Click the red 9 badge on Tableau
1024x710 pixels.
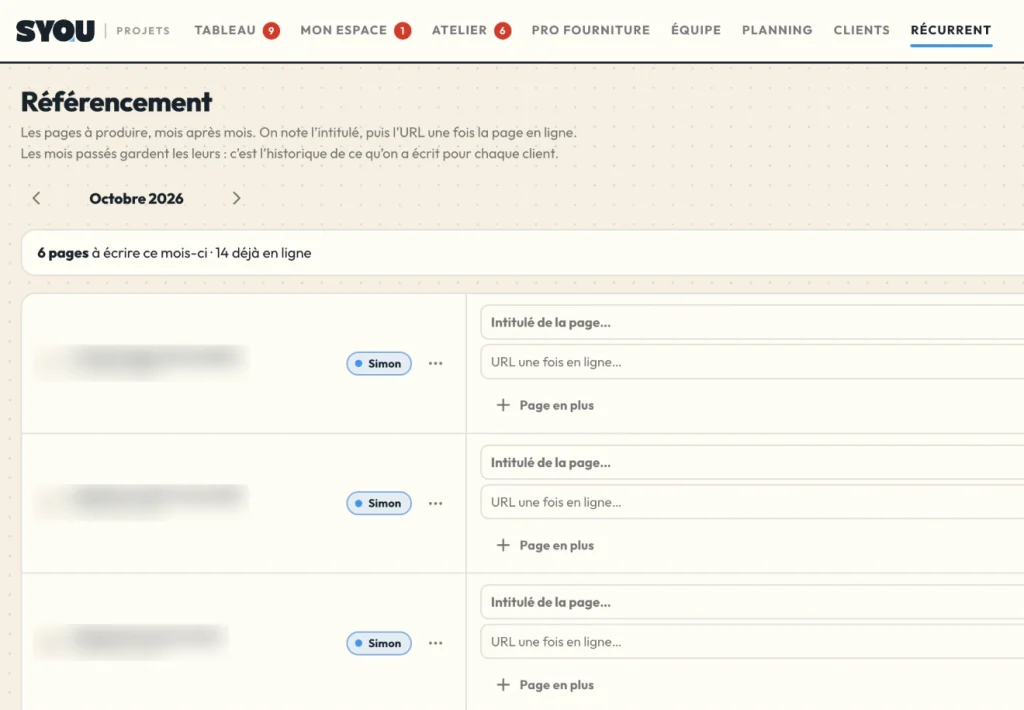[x=271, y=31]
